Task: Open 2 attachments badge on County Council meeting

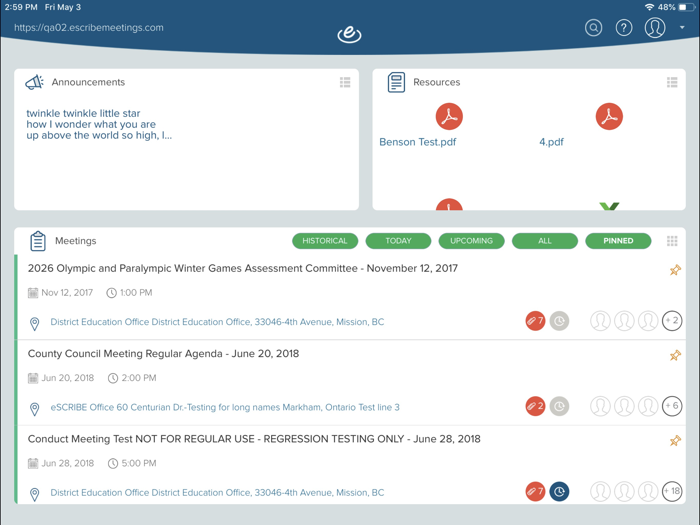Action: click(x=535, y=406)
